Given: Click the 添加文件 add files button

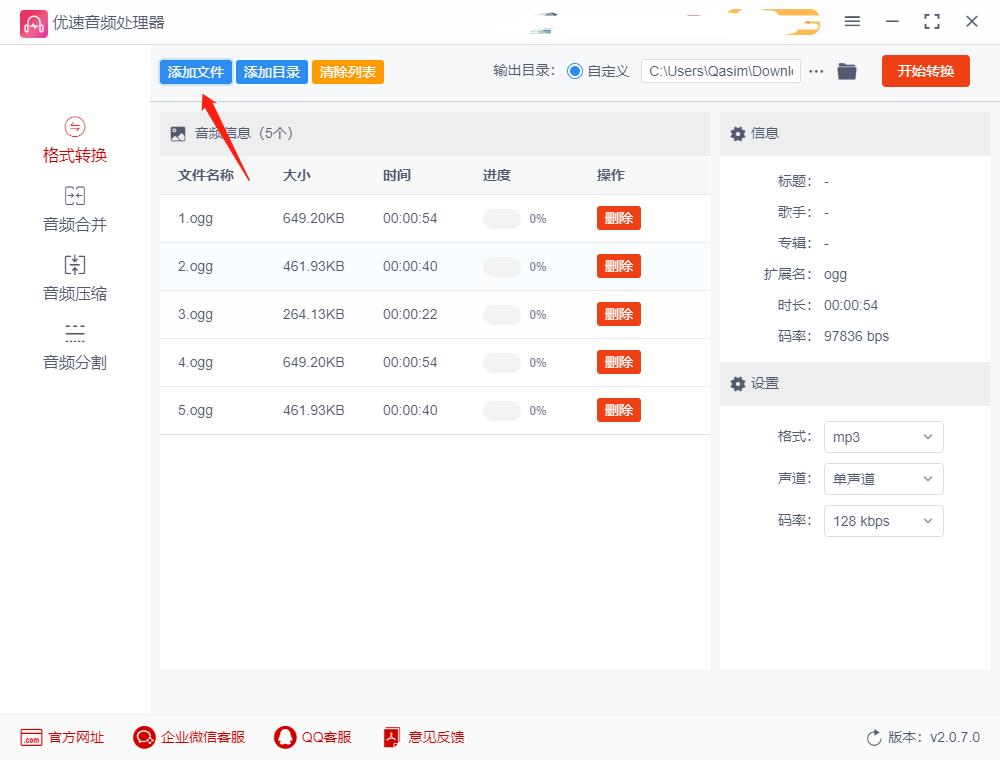Looking at the screenshot, I should click(x=195, y=71).
